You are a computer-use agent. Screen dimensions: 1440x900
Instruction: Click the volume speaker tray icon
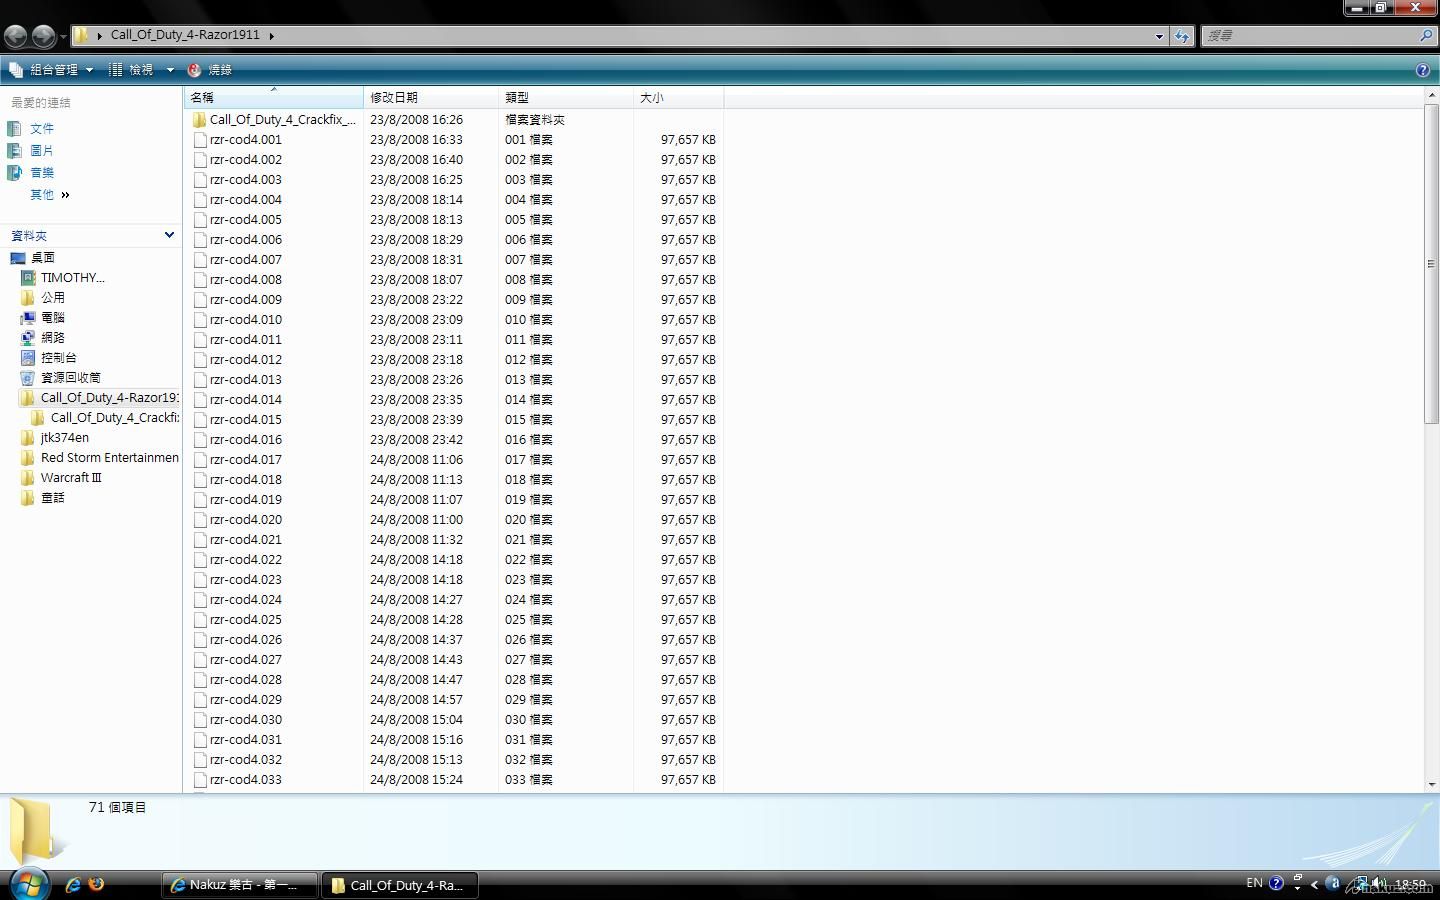[1379, 884]
